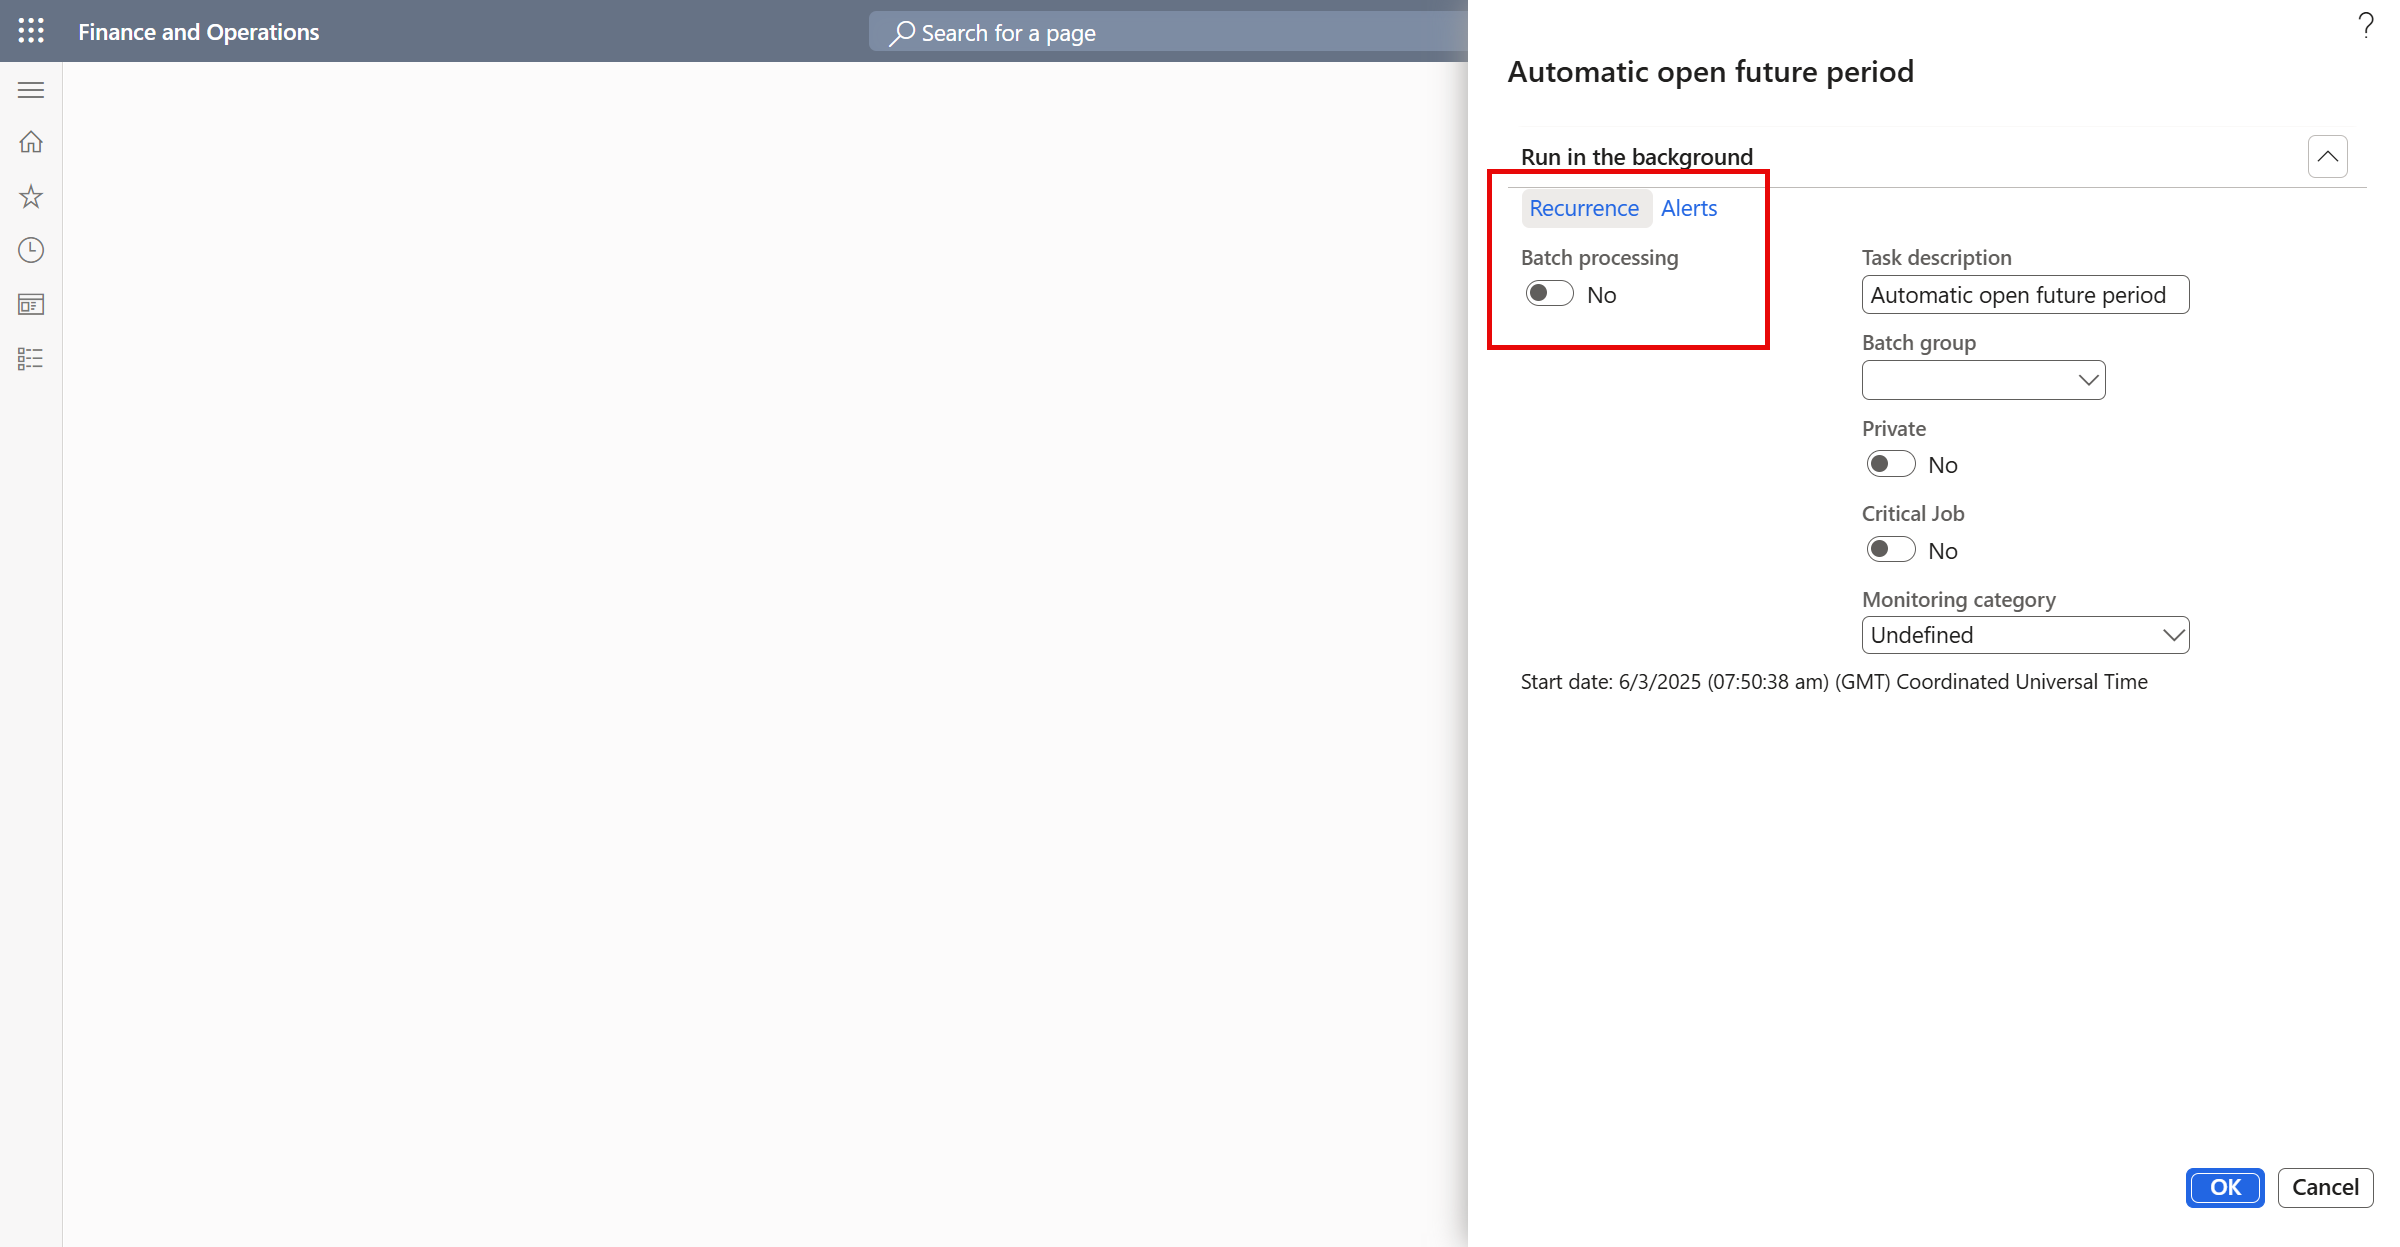The image size is (2400, 1247).
Task: Open the Batch group dropdown
Action: click(2087, 379)
